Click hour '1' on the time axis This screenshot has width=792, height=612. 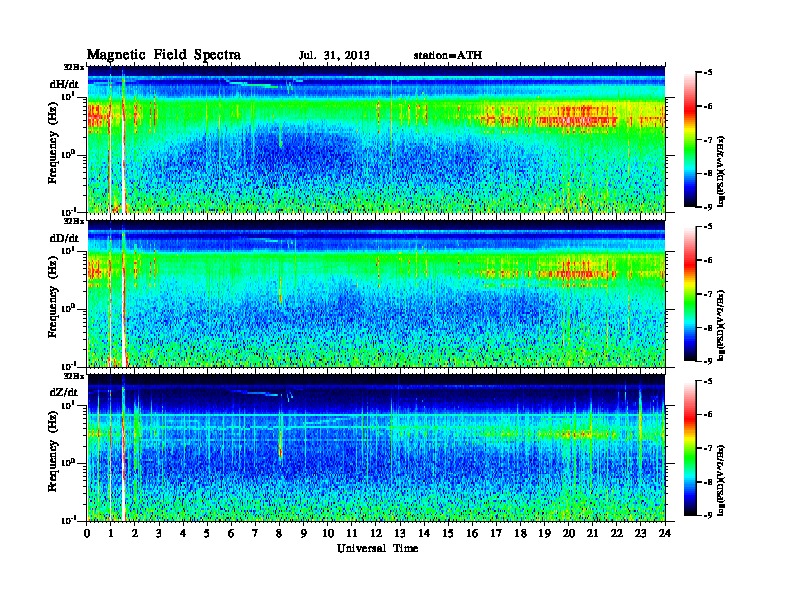(x=111, y=533)
